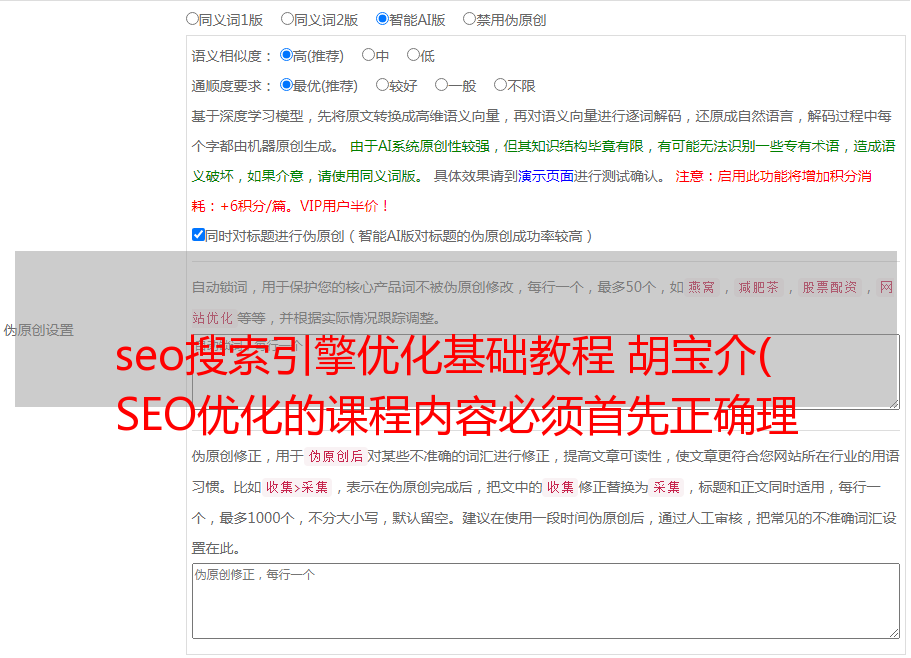Click the 收集>采集 example tag
The height and width of the screenshot is (658, 911).
point(297,487)
